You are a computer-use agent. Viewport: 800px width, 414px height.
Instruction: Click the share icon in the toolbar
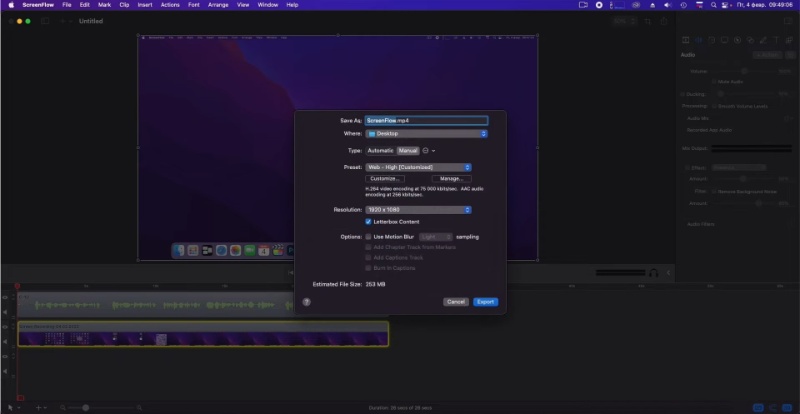click(x=664, y=21)
